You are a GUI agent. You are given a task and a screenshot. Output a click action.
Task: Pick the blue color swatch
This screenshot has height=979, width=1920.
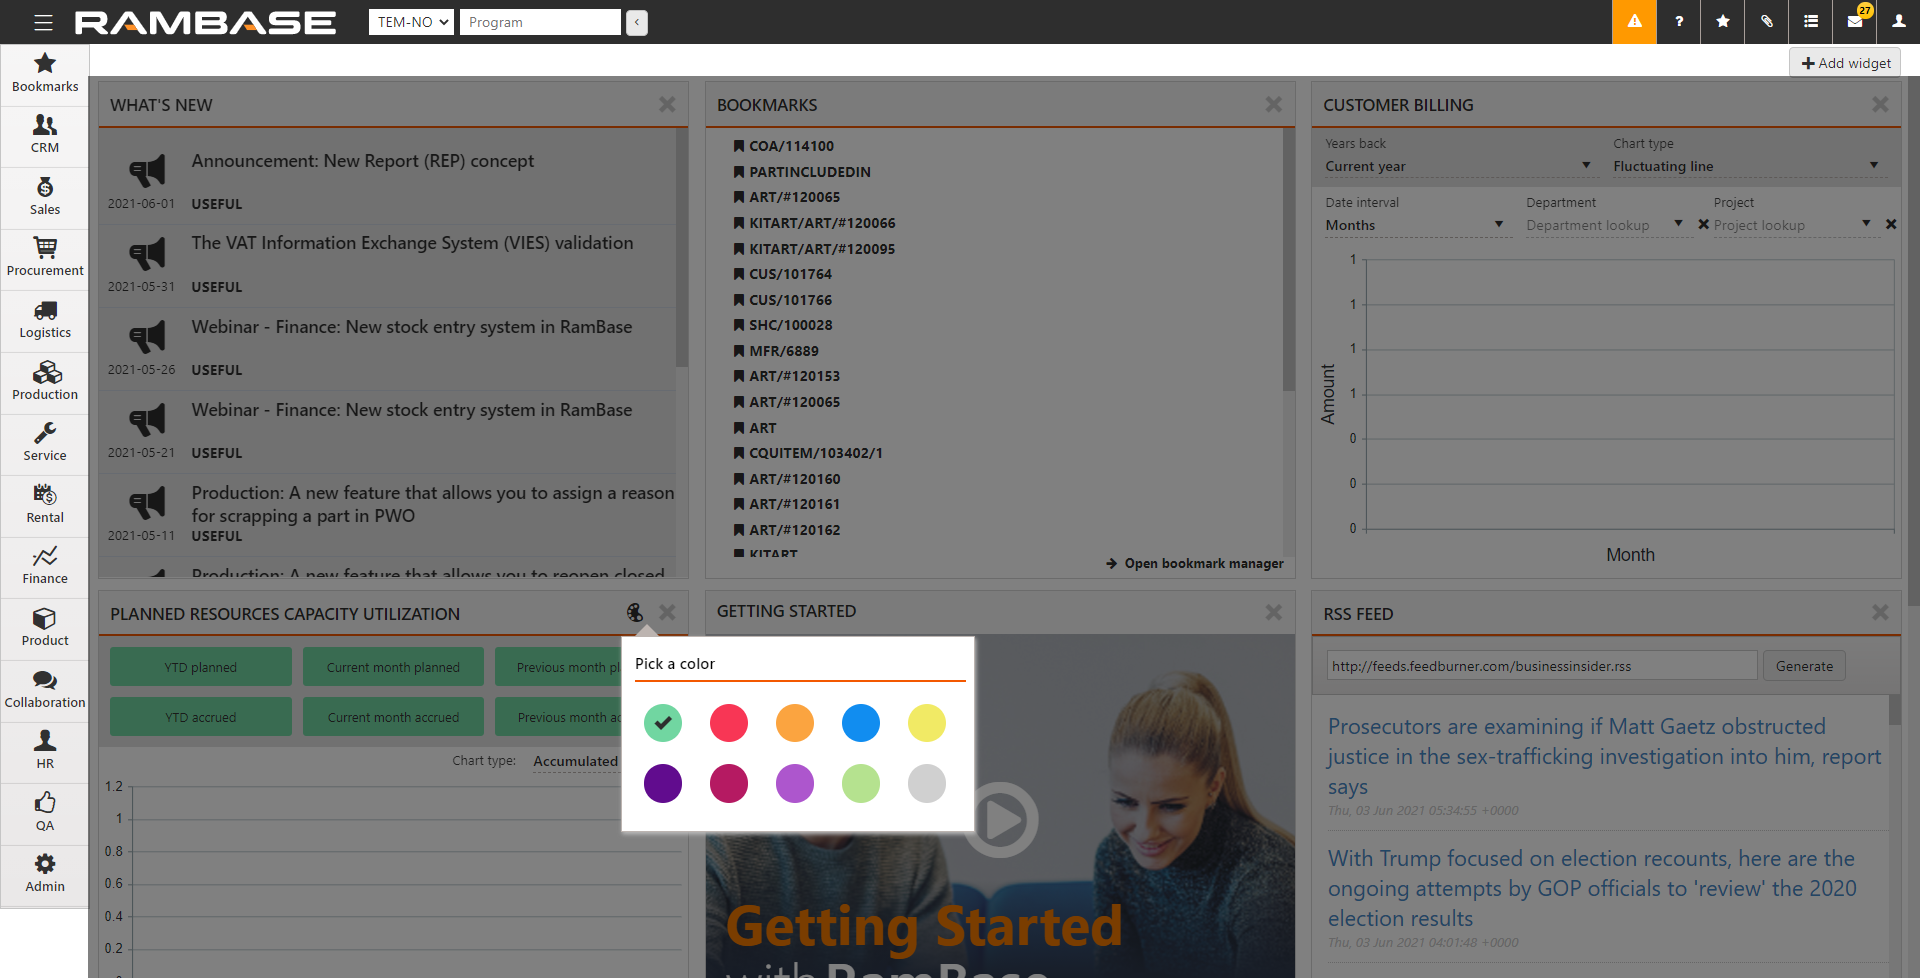tap(860, 723)
